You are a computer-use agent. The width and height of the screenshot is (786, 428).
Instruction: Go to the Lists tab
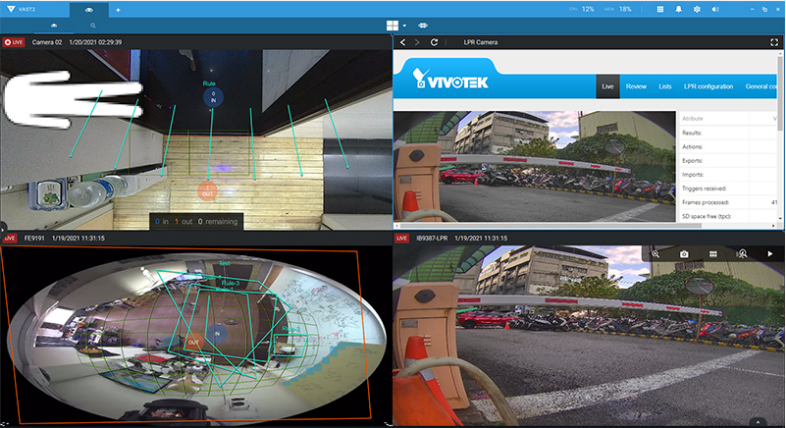[x=665, y=87]
